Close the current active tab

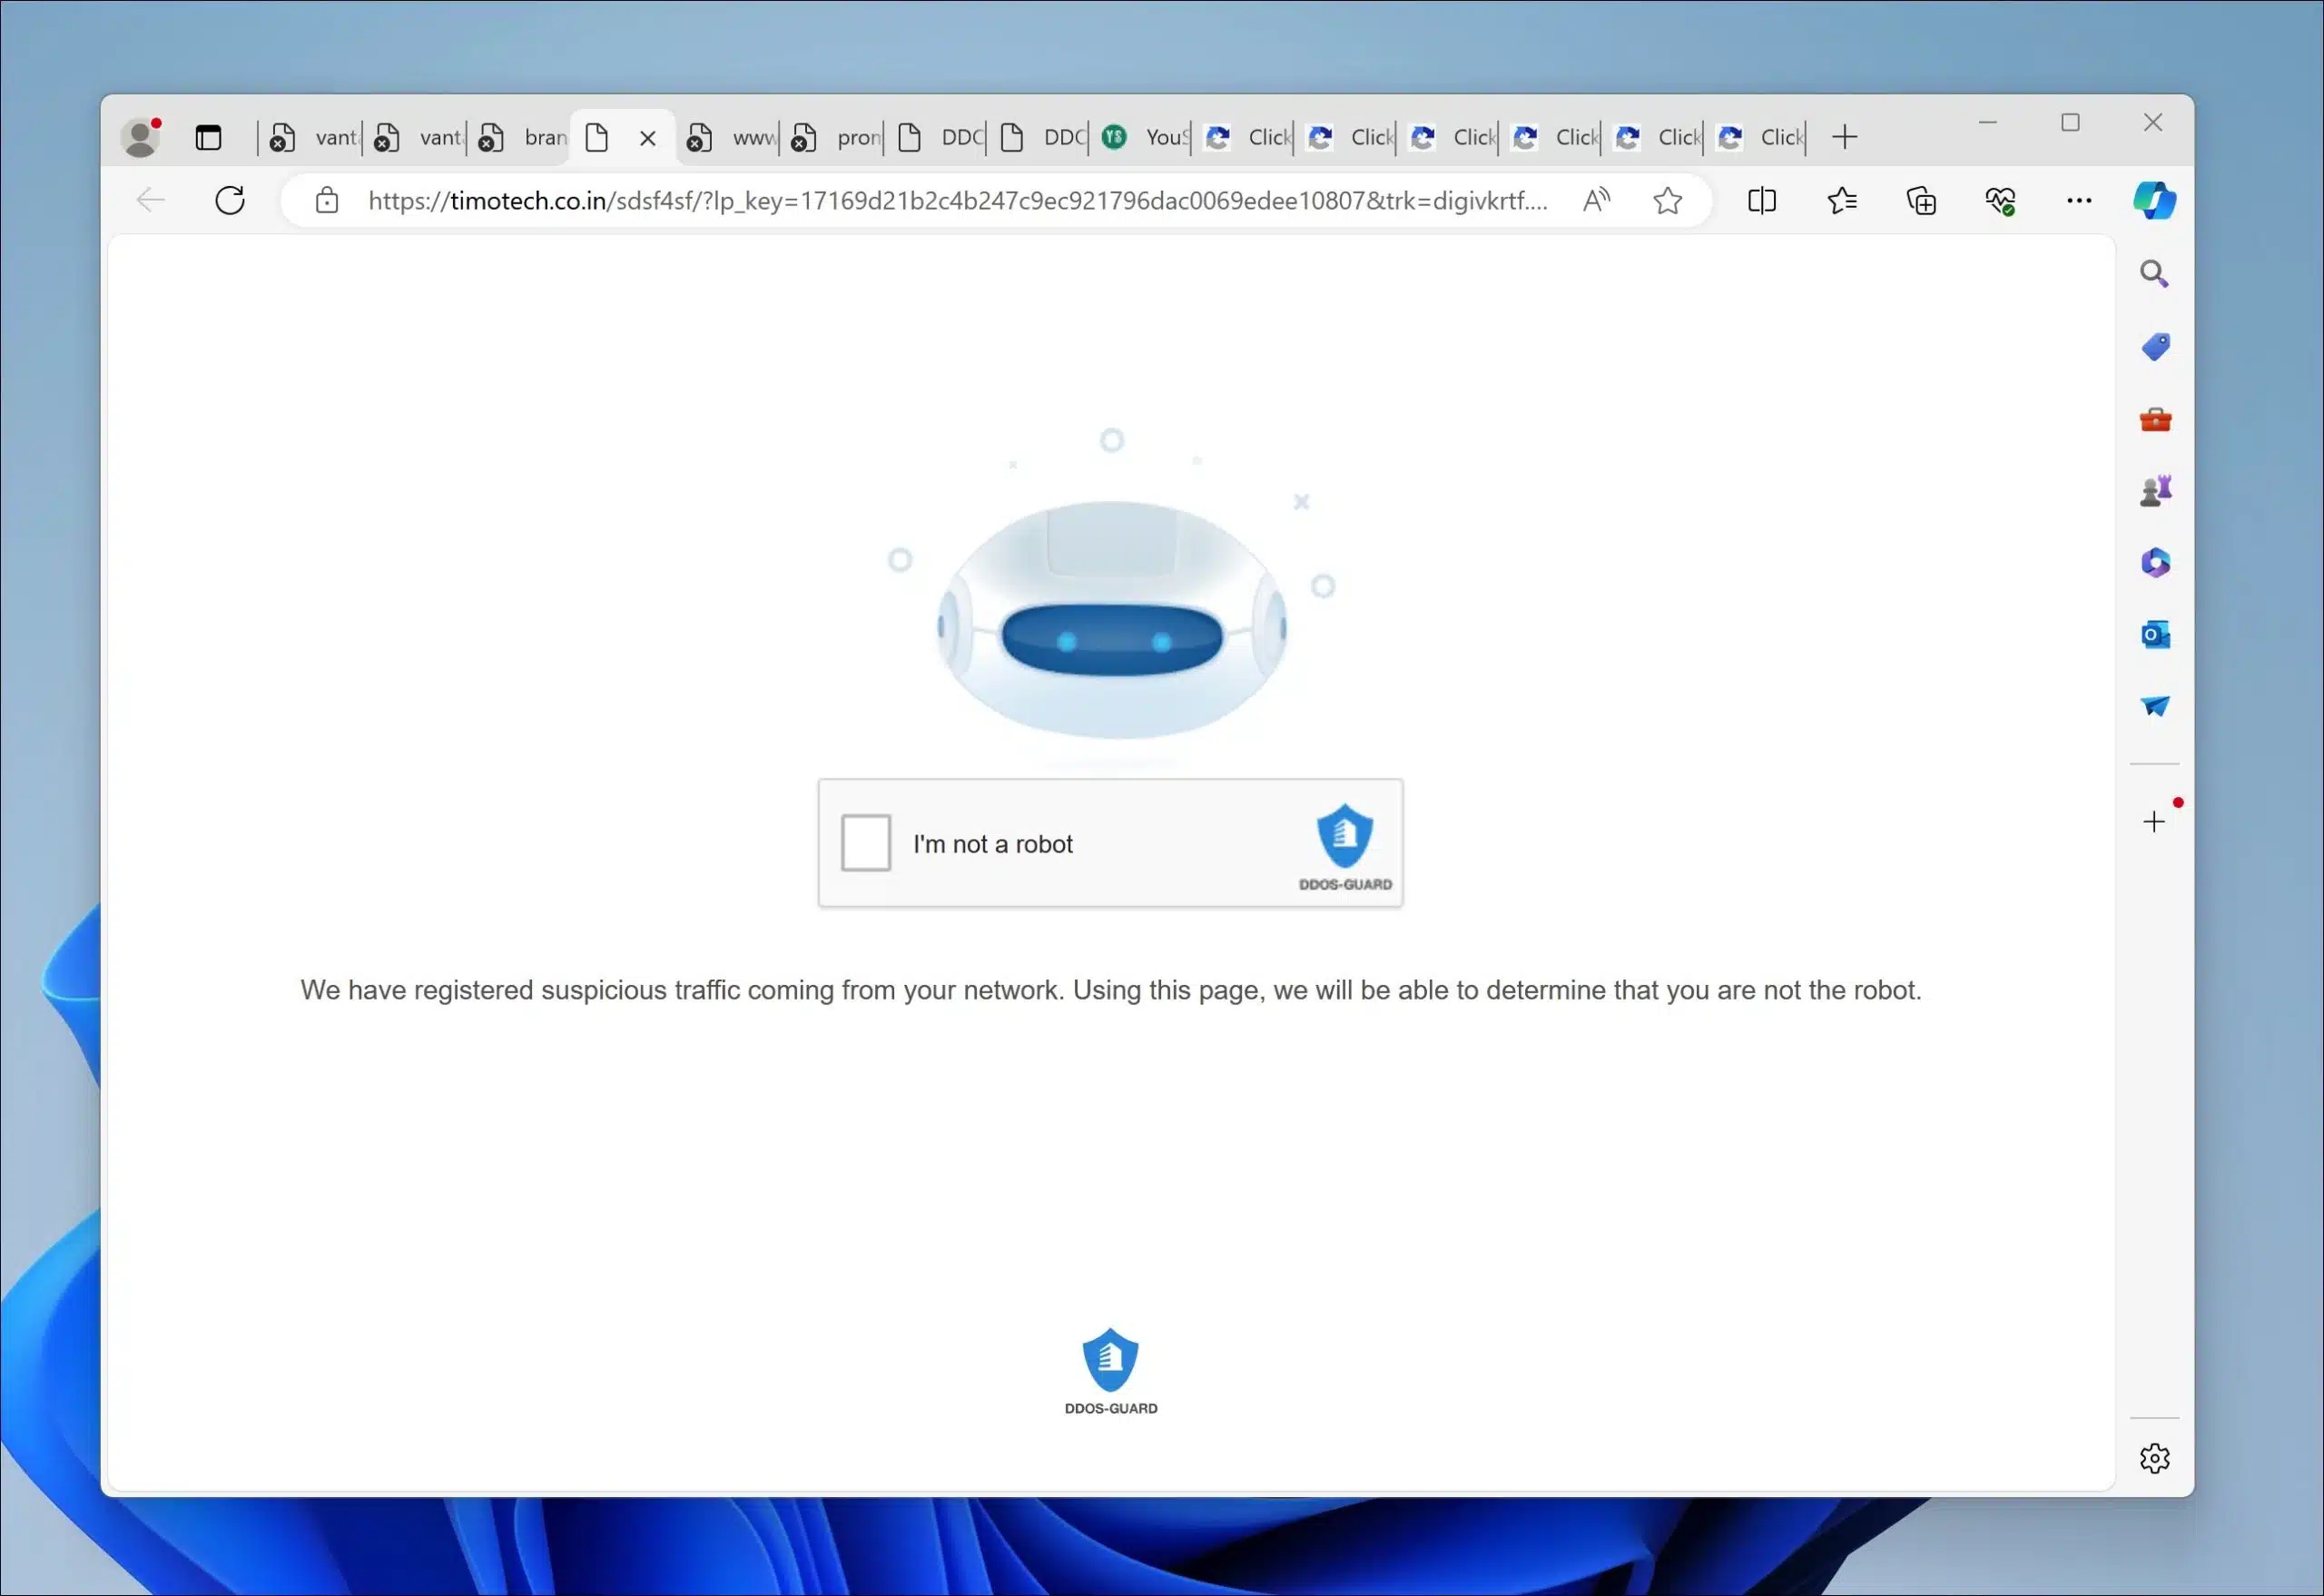pyautogui.click(x=648, y=138)
